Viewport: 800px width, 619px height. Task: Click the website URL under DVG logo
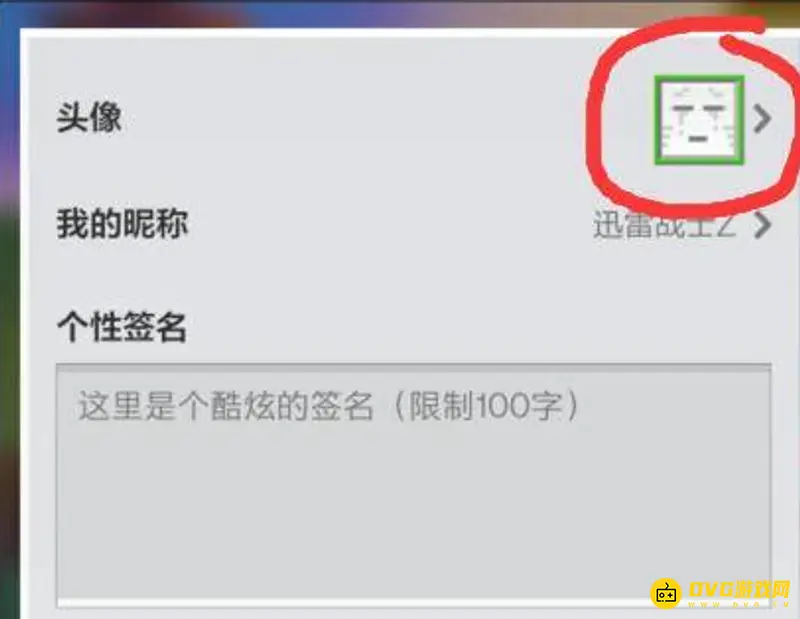pos(739,605)
